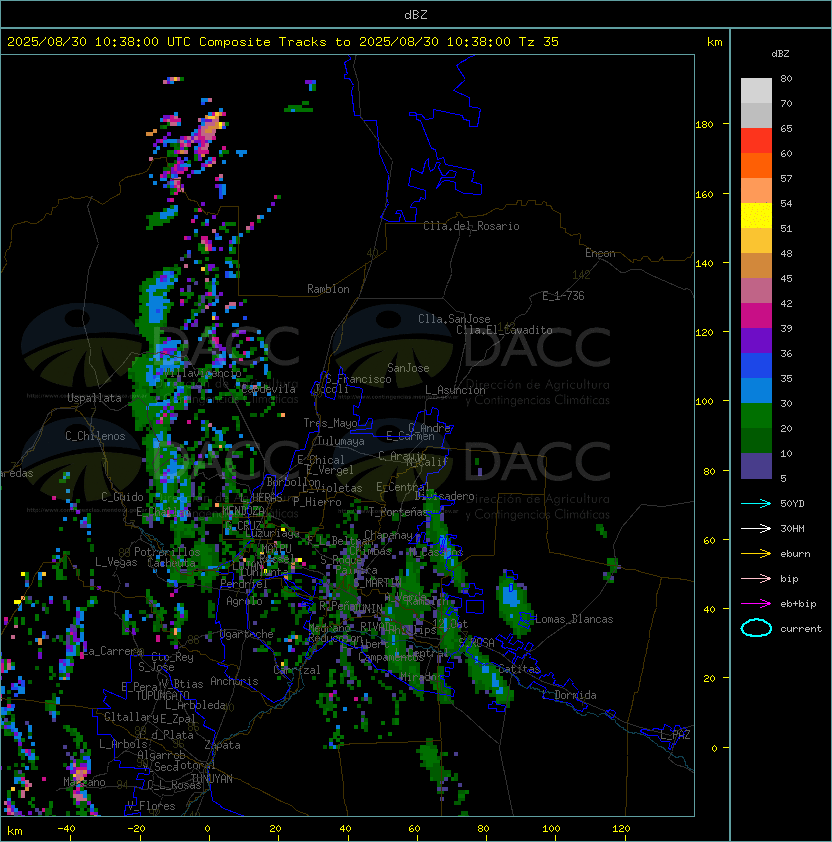This screenshot has height=842, width=832.
Task: Click the Anchoris label
Action: (234, 681)
